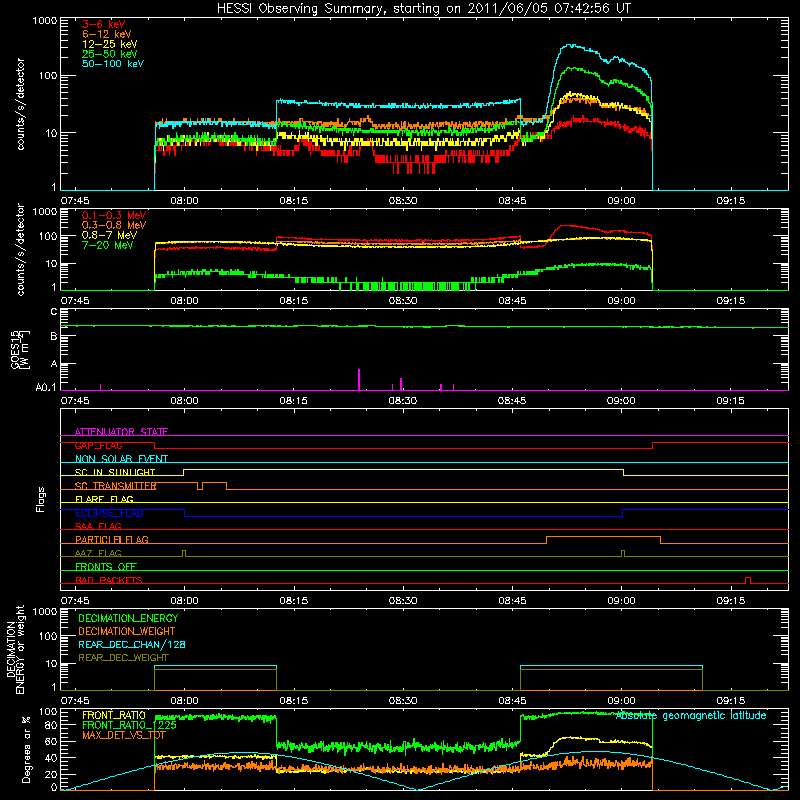Choose the blue ECLIPSE_FLAG label
The width and height of the screenshot is (800, 800).
point(109,513)
